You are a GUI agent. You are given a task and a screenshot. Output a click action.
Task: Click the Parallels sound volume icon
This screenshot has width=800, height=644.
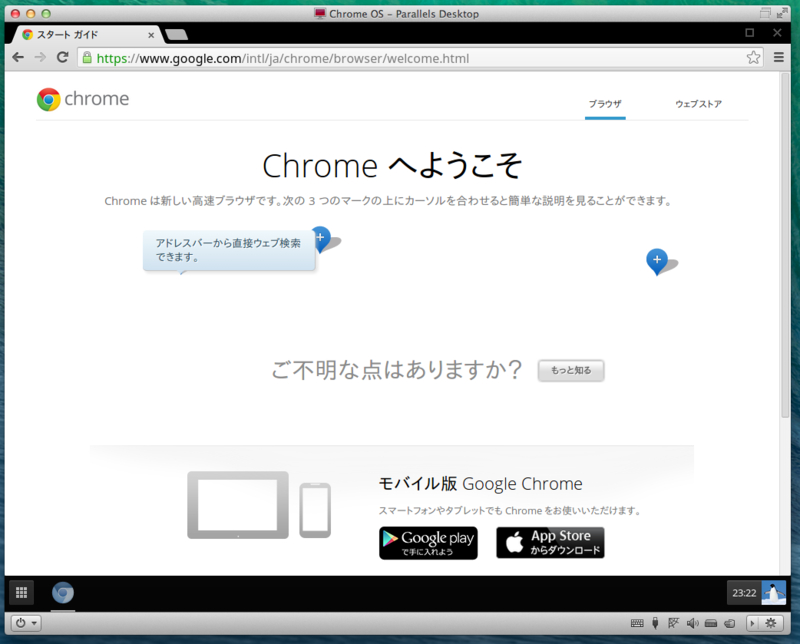pos(692,623)
